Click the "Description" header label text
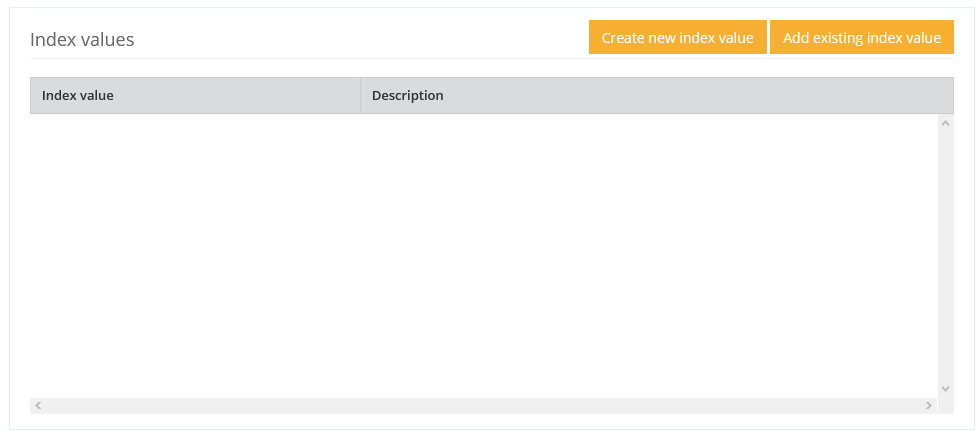979x435 pixels. coord(407,96)
